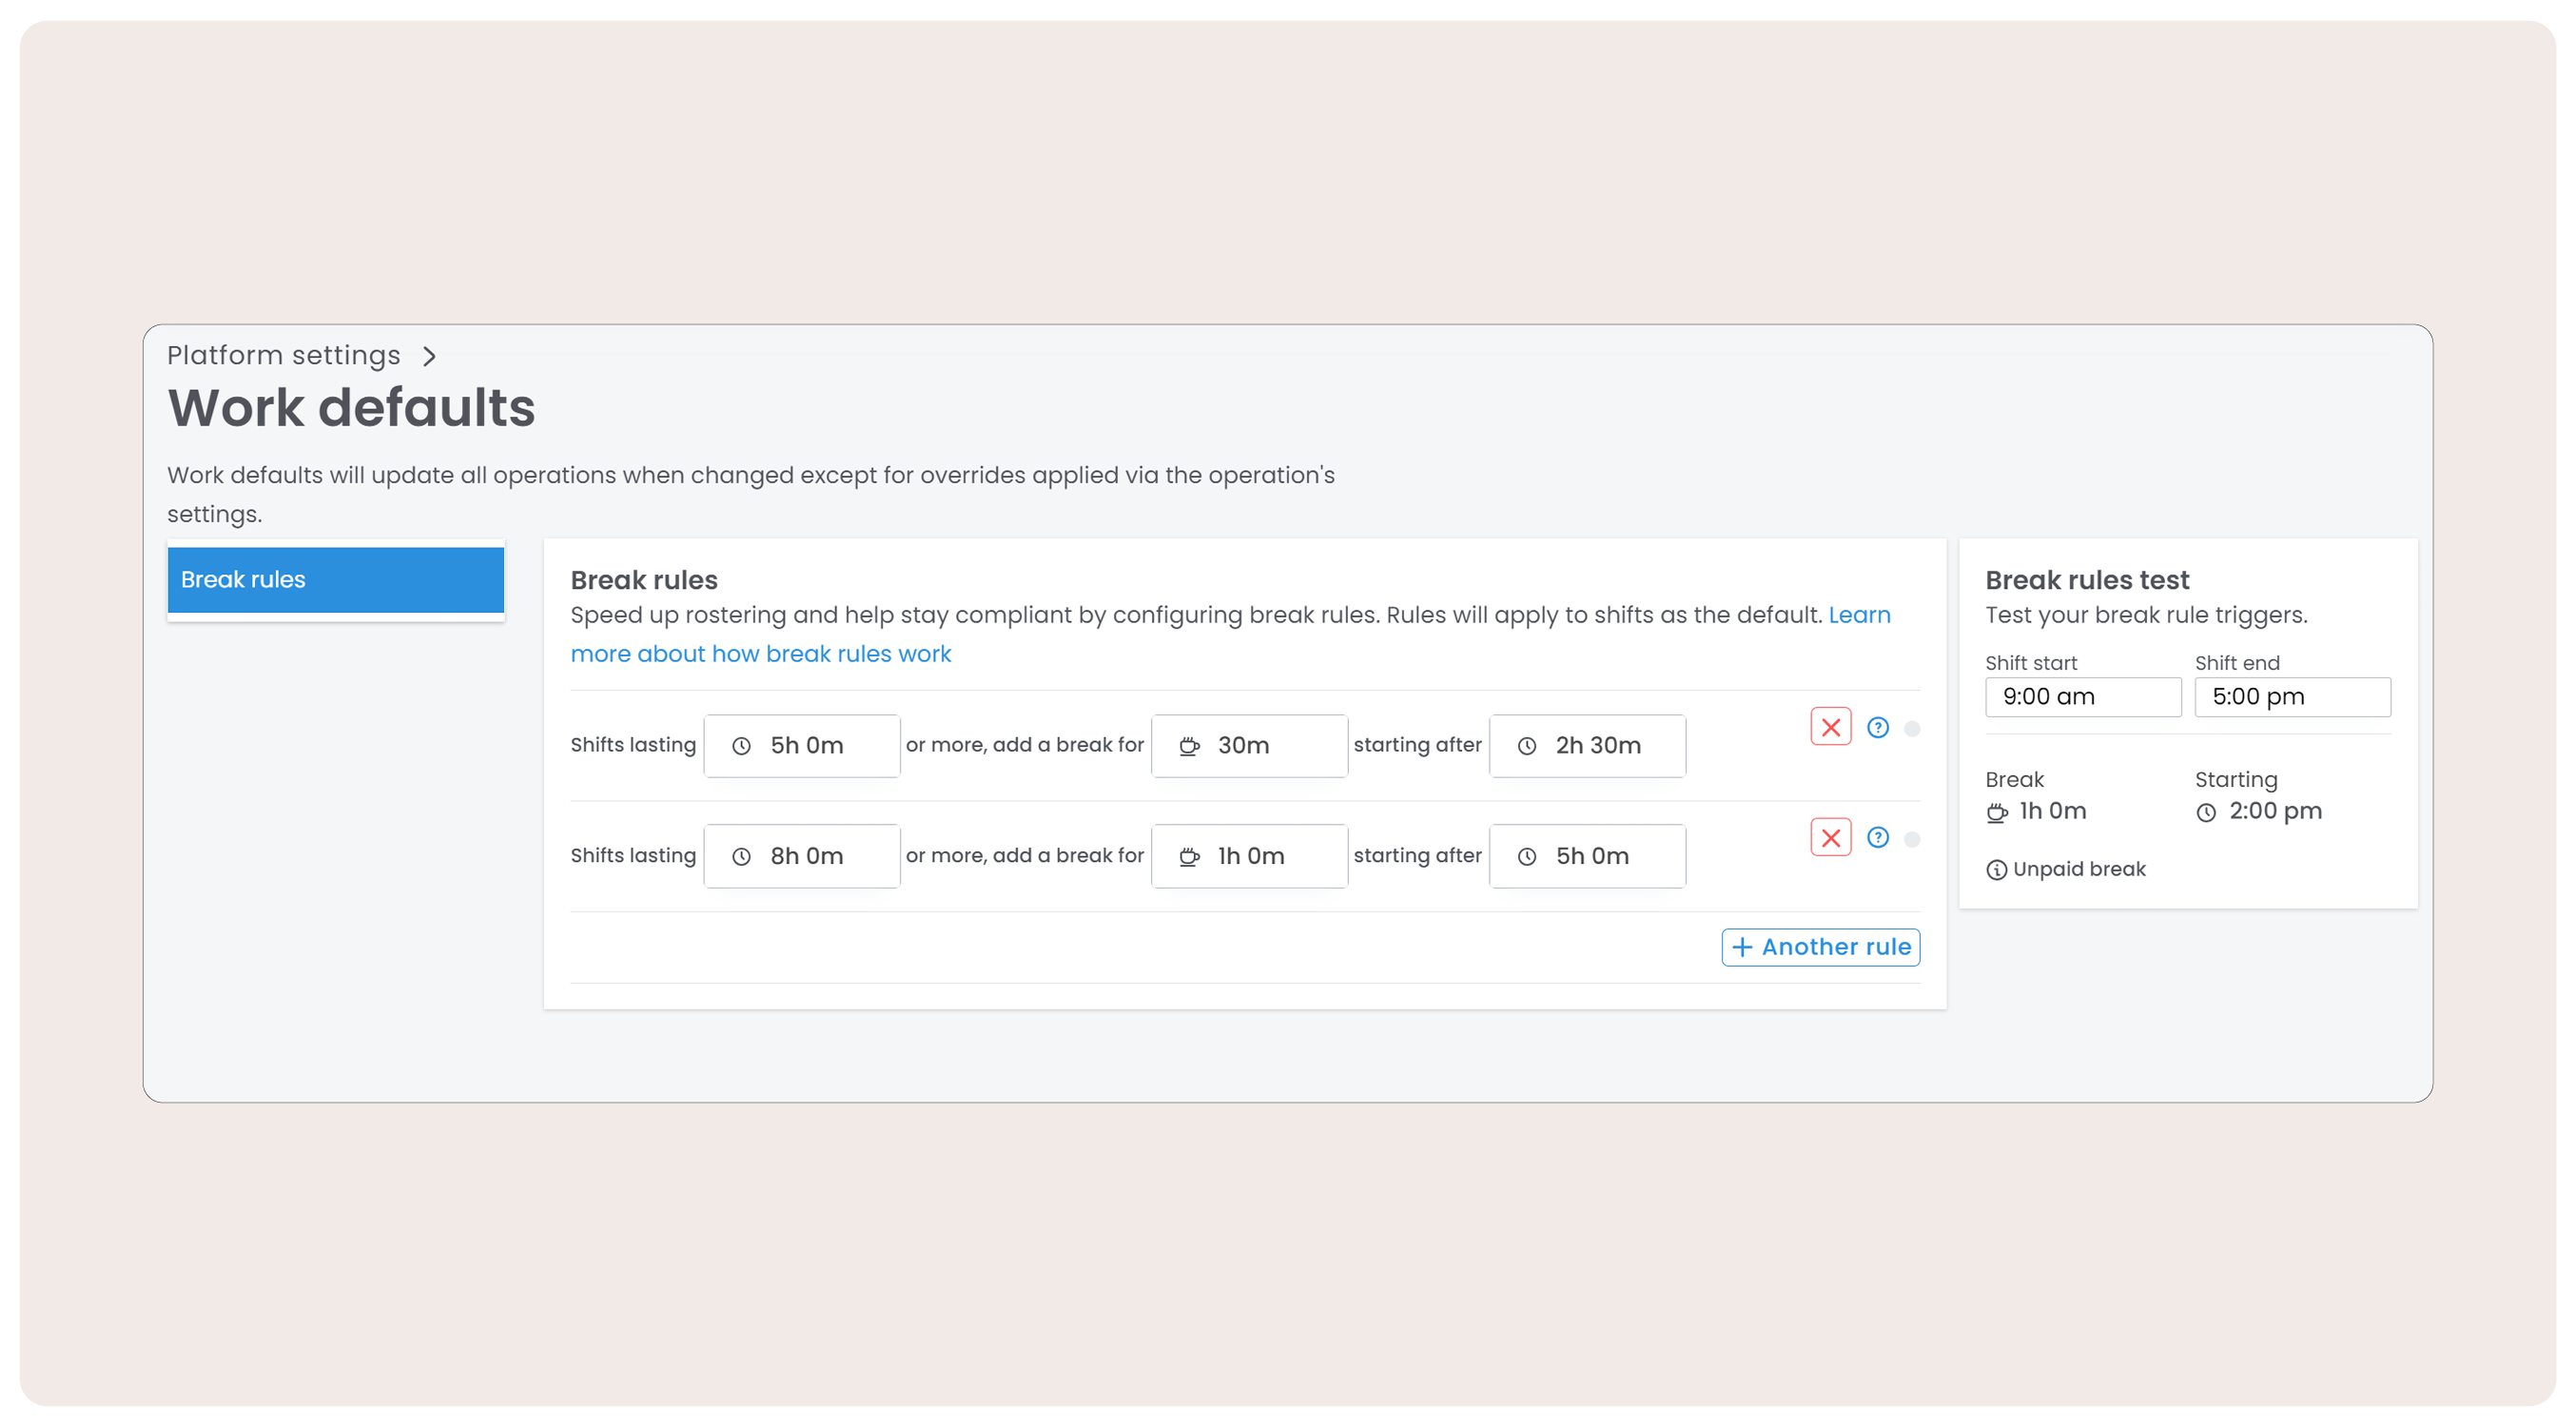Delete the 8h 0m break rule

click(1830, 837)
